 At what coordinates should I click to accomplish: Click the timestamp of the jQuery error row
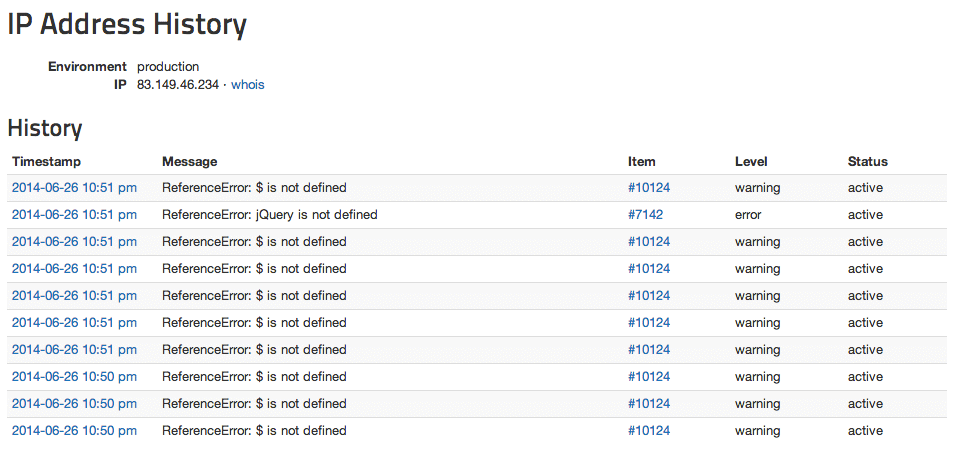tap(74, 214)
